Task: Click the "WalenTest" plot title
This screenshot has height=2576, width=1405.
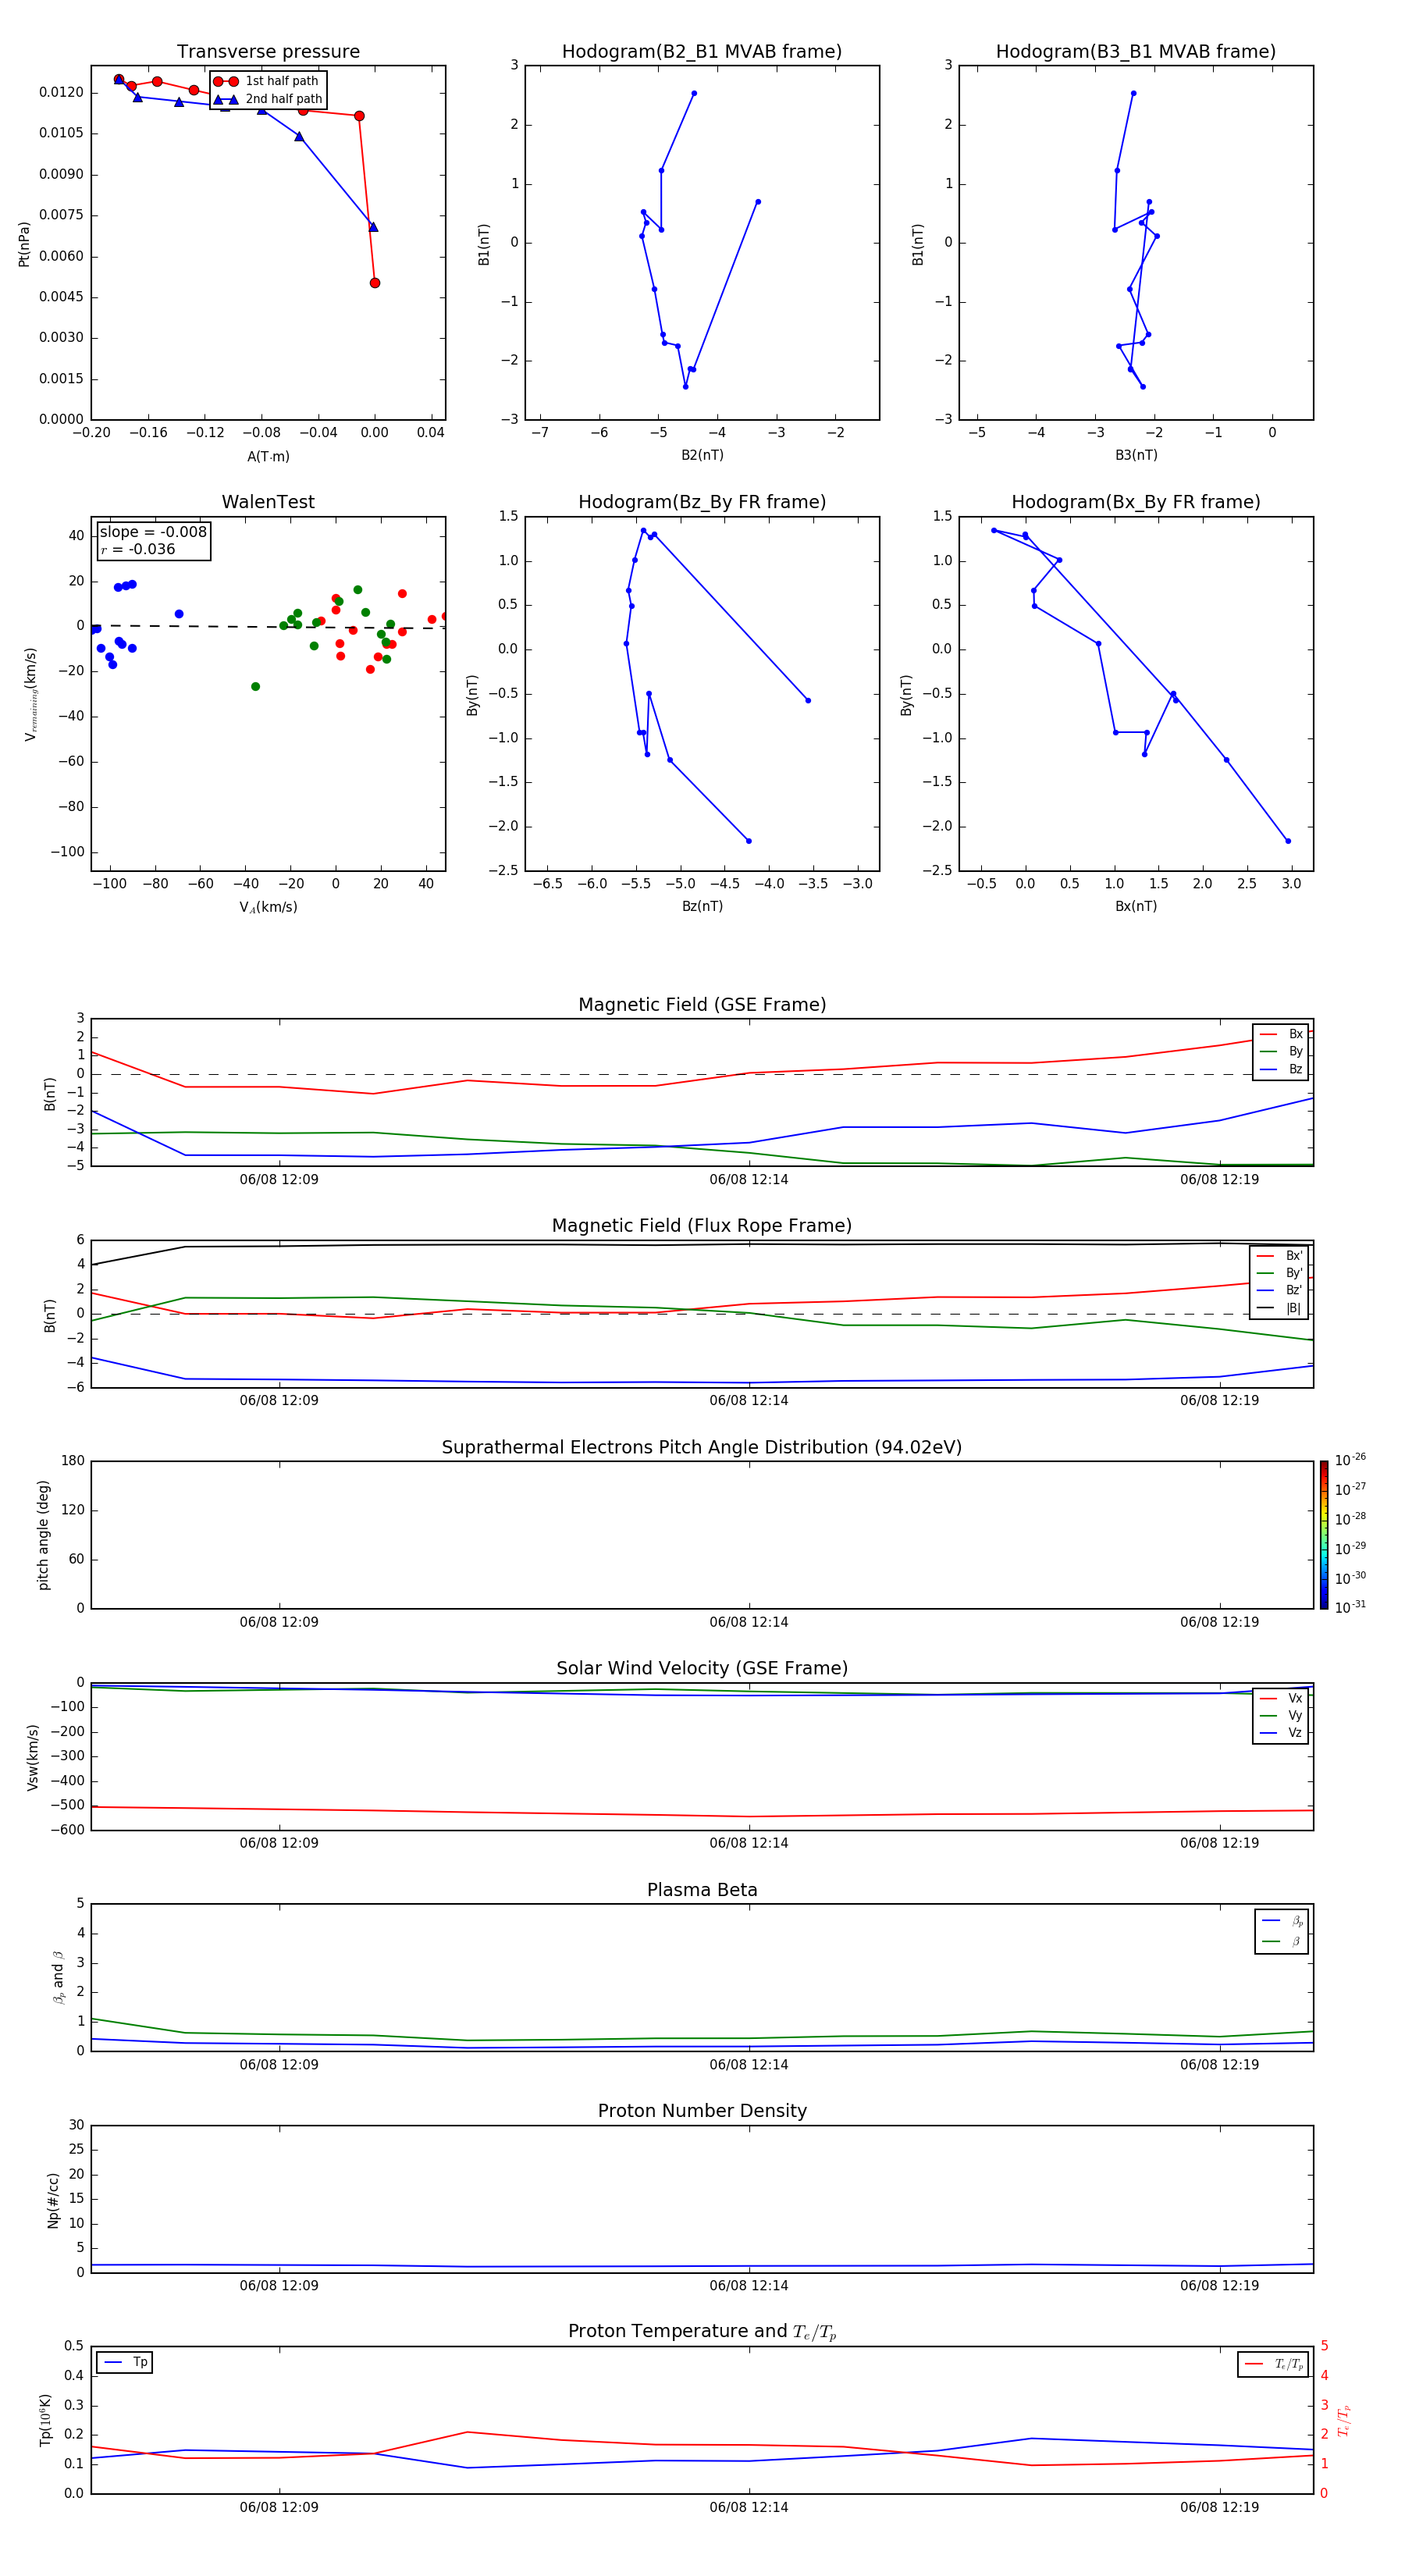Action: point(268,502)
